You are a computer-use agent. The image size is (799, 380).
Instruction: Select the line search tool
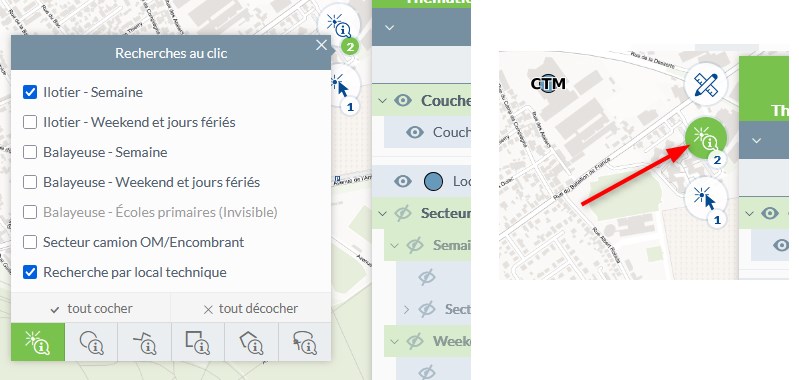(145, 342)
